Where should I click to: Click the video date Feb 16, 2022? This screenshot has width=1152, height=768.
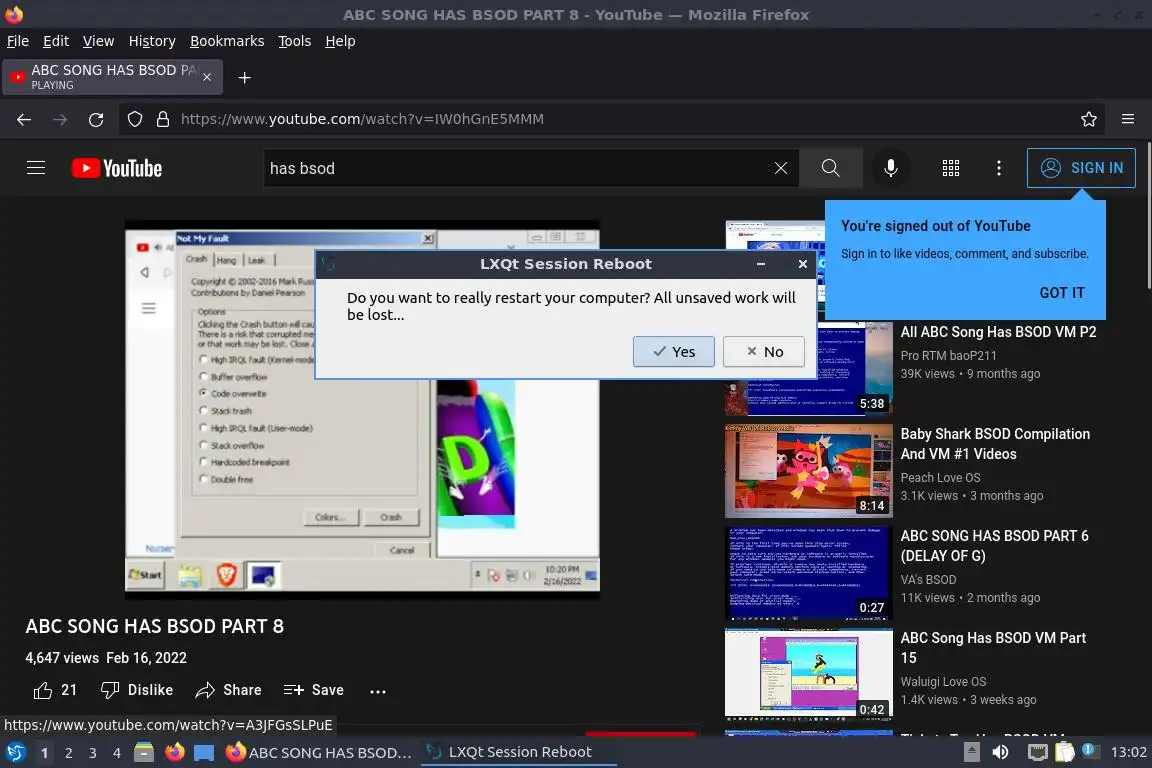[x=146, y=658]
